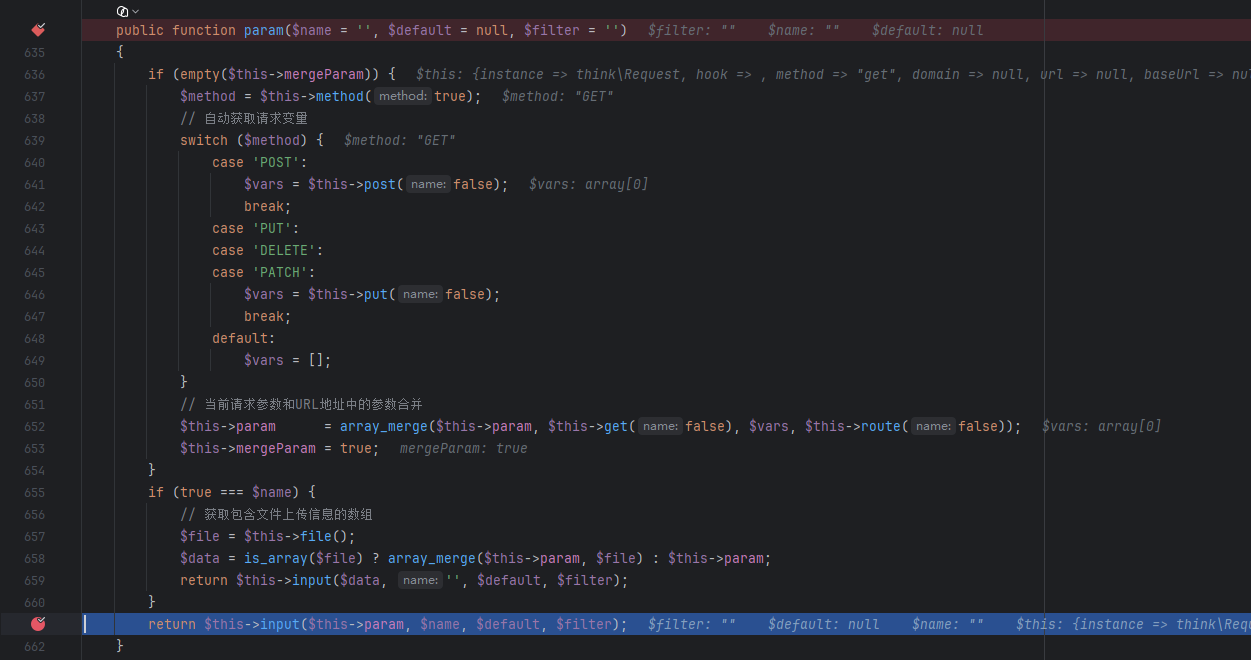The width and height of the screenshot is (1251, 660).
Task: Click the 'get' call on line 652
Action: pyautogui.click(x=616, y=426)
